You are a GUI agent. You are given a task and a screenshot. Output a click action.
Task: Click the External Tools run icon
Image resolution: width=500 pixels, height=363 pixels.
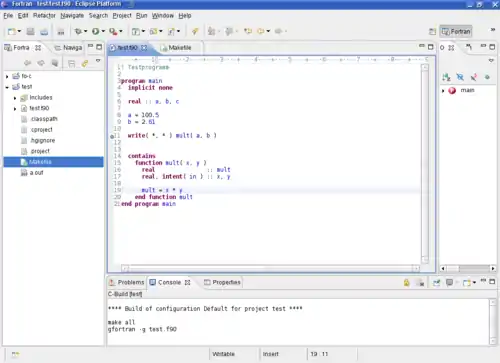[x=113, y=31]
